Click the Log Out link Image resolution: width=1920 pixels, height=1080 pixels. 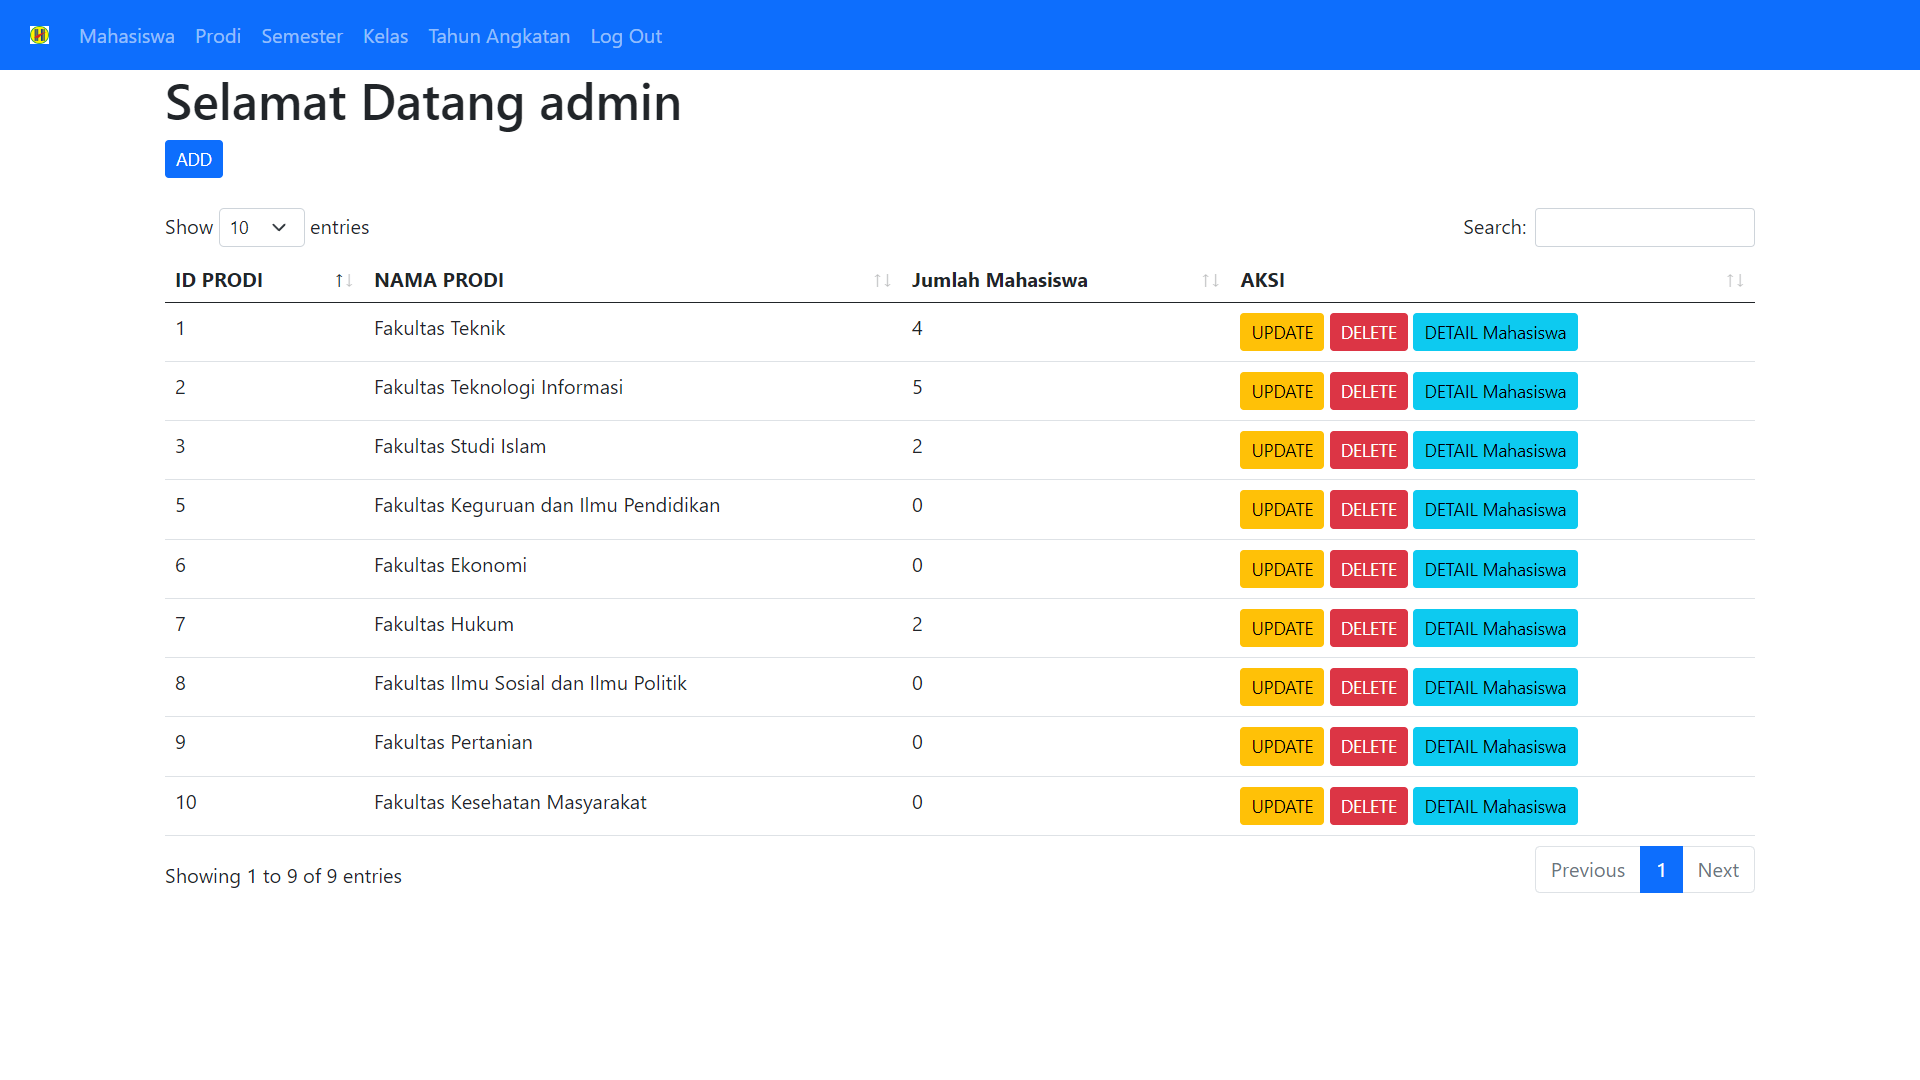coord(625,36)
